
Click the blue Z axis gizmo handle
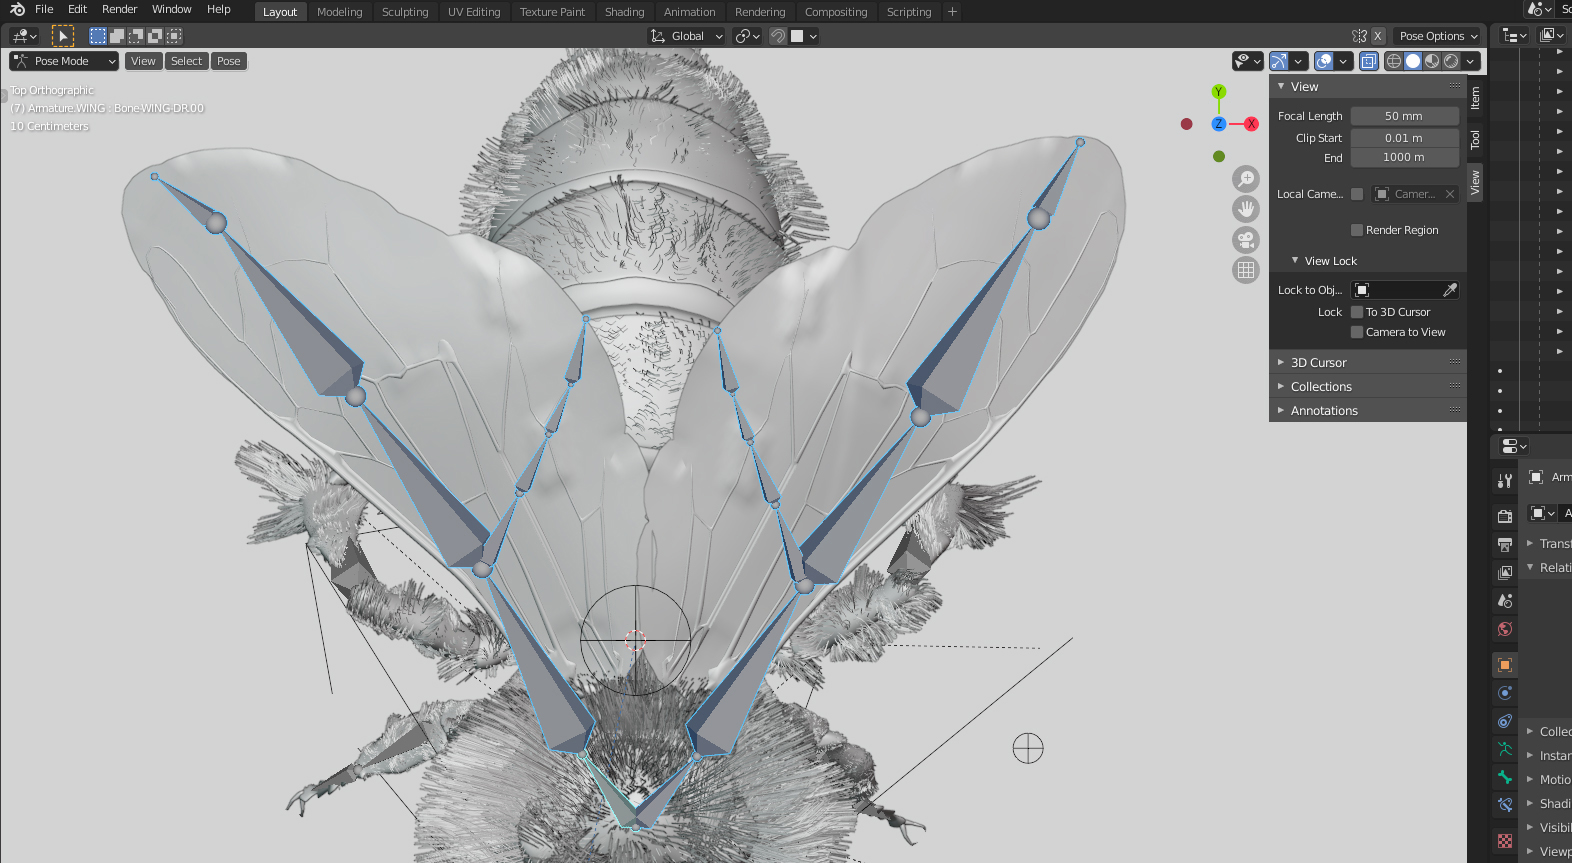point(1218,124)
